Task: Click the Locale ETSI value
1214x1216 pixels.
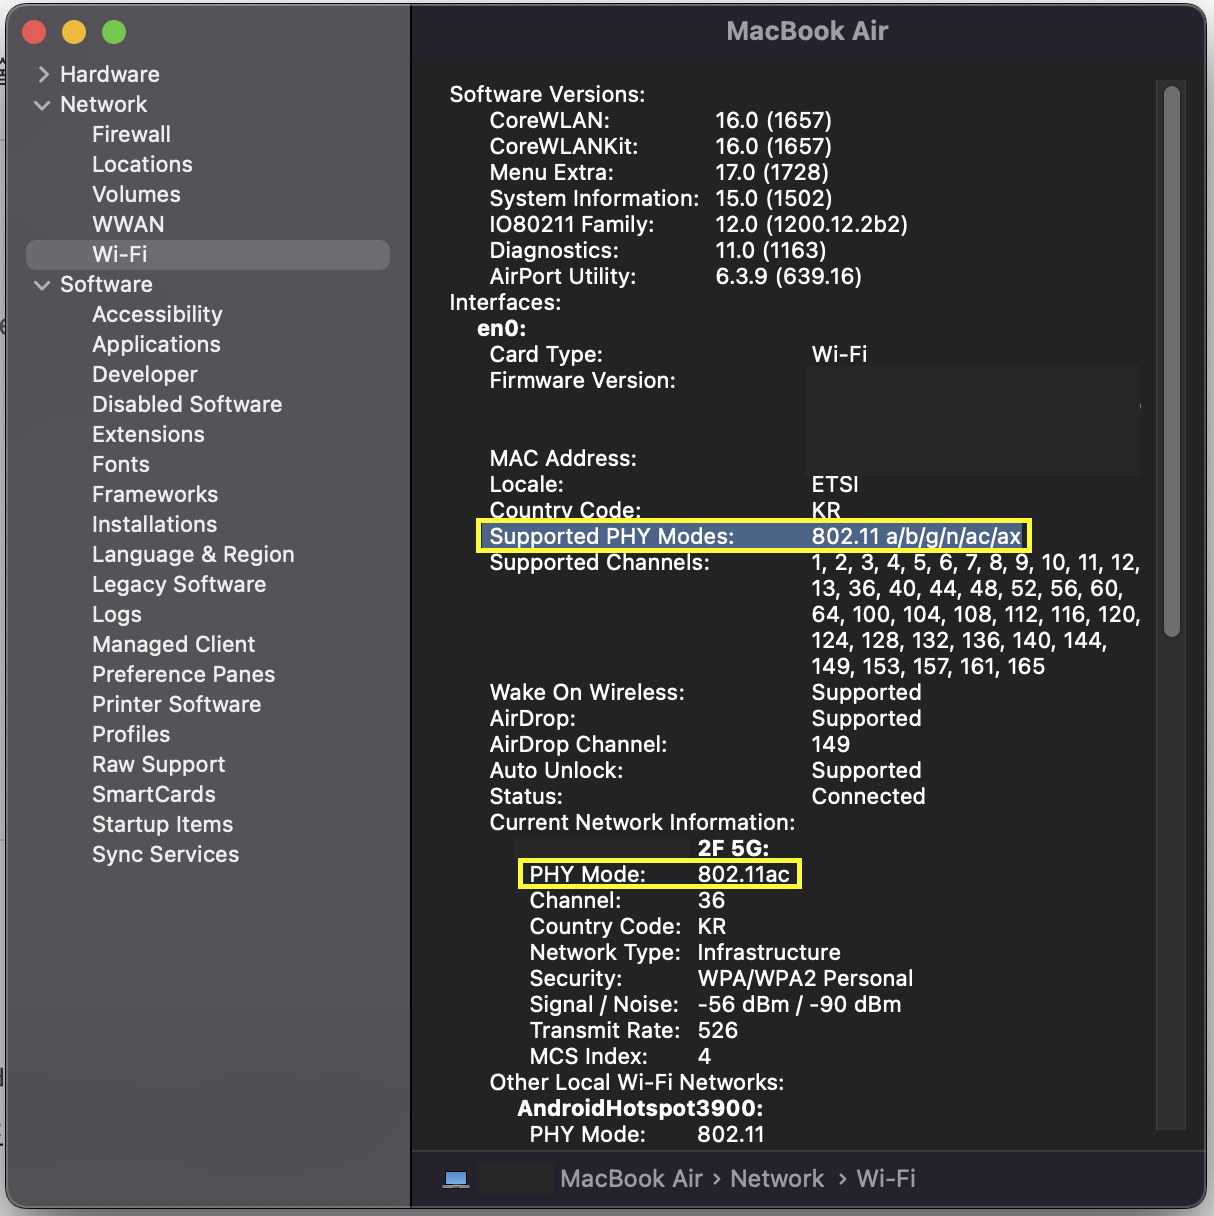Action: tap(835, 484)
